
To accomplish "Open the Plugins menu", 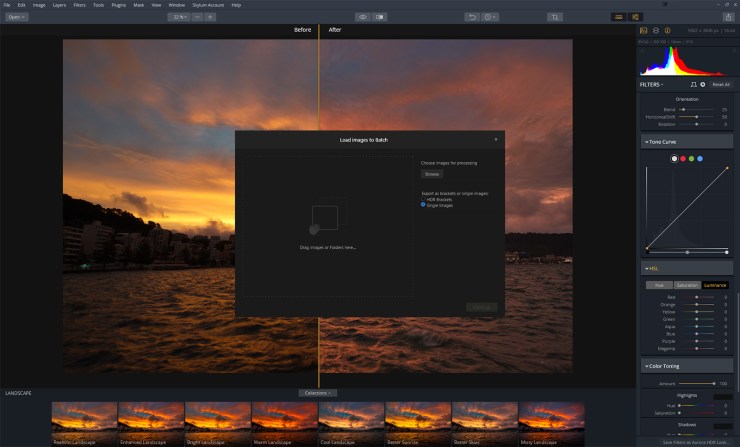I will coord(118,5).
